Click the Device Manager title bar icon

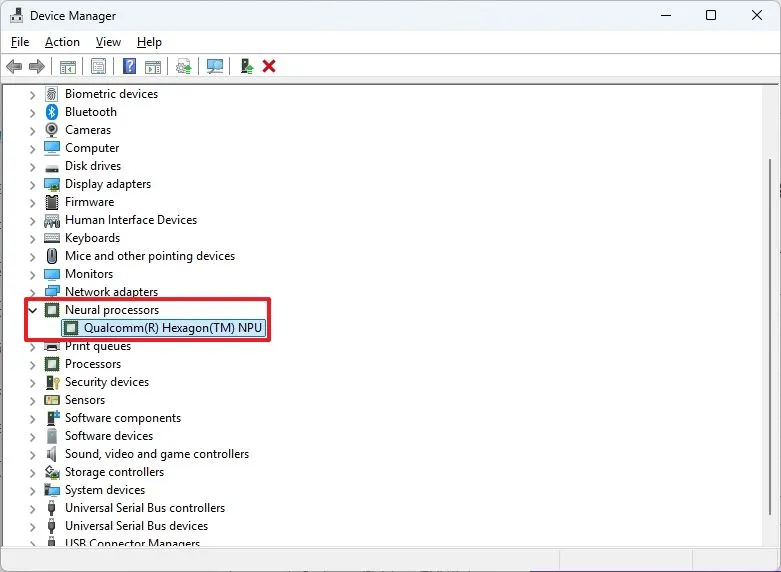point(16,15)
